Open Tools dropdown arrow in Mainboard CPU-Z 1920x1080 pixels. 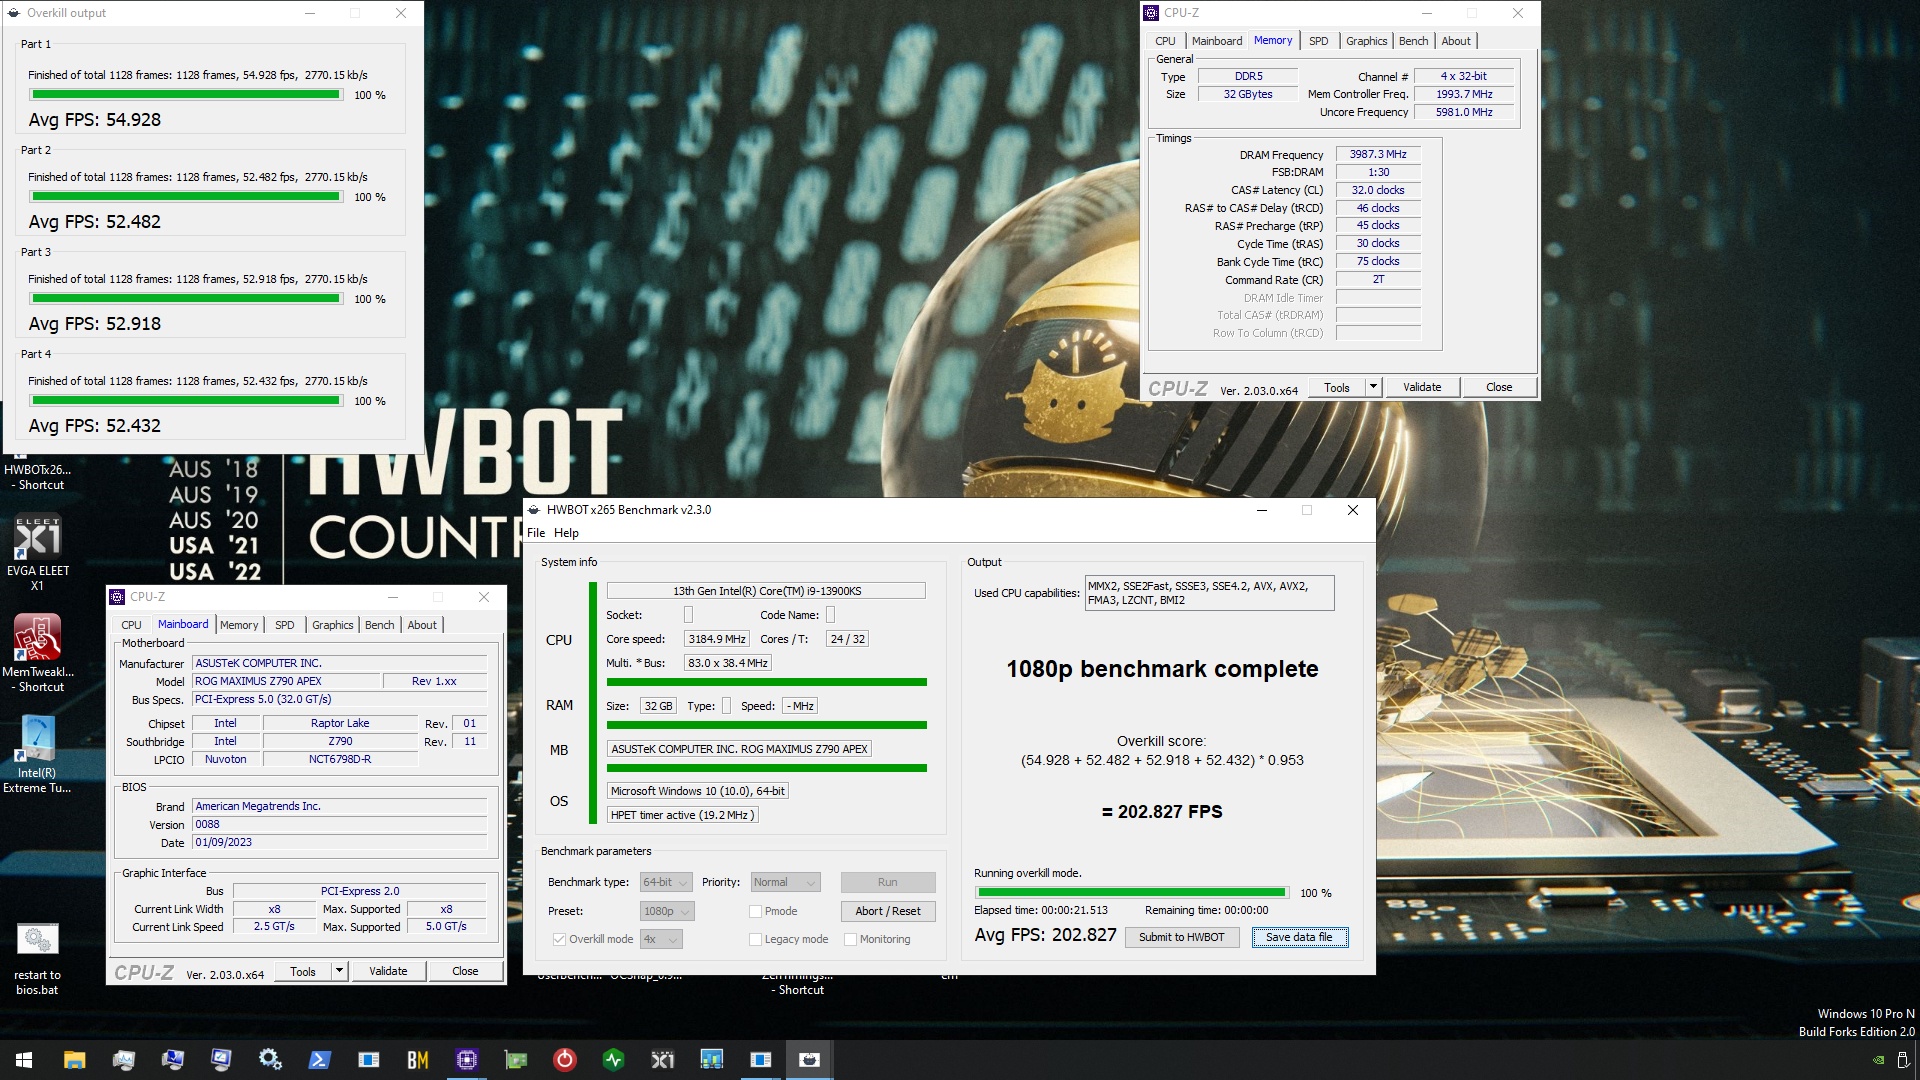coord(339,971)
